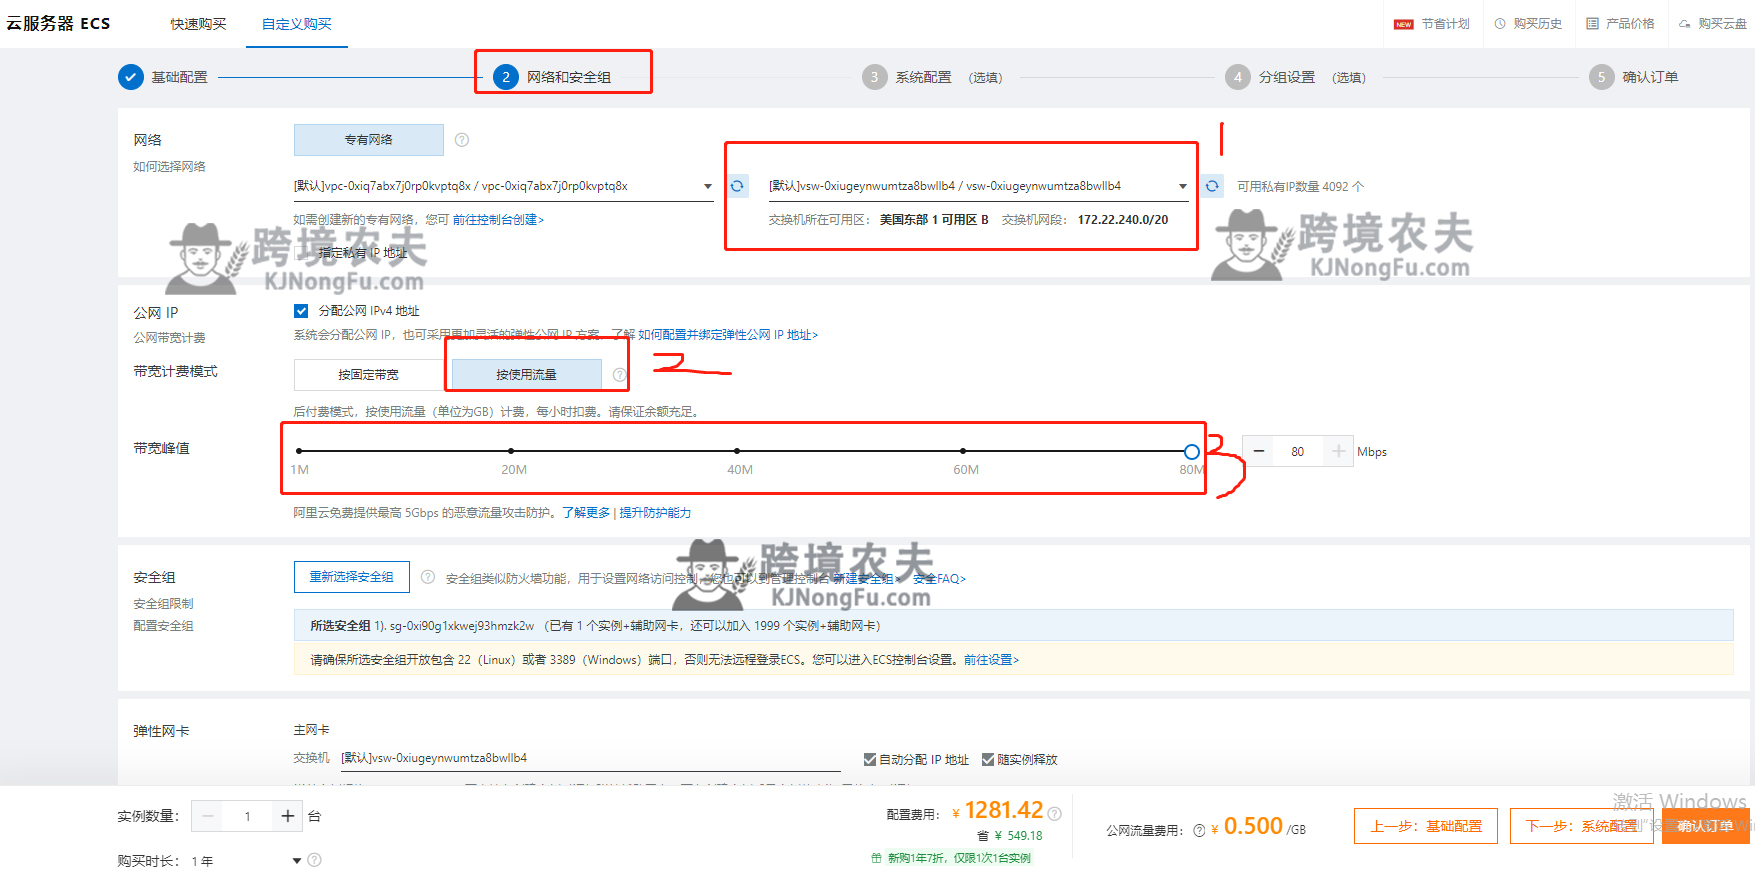Image resolution: width=1755 pixels, height=874 pixels.
Task: Open 产品价格 in the top bar
Action: tap(1620, 24)
